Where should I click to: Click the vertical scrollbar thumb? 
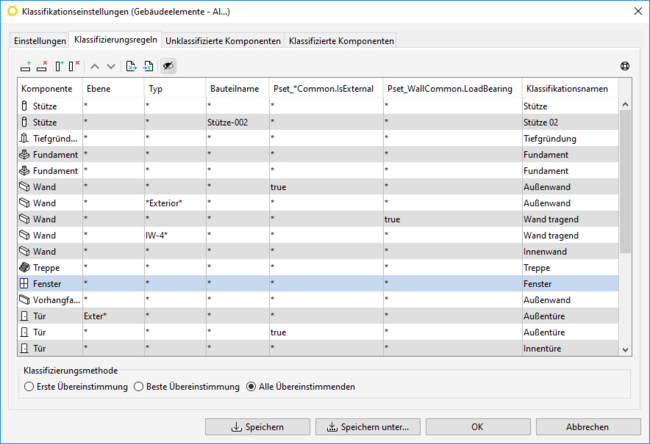click(x=625, y=182)
